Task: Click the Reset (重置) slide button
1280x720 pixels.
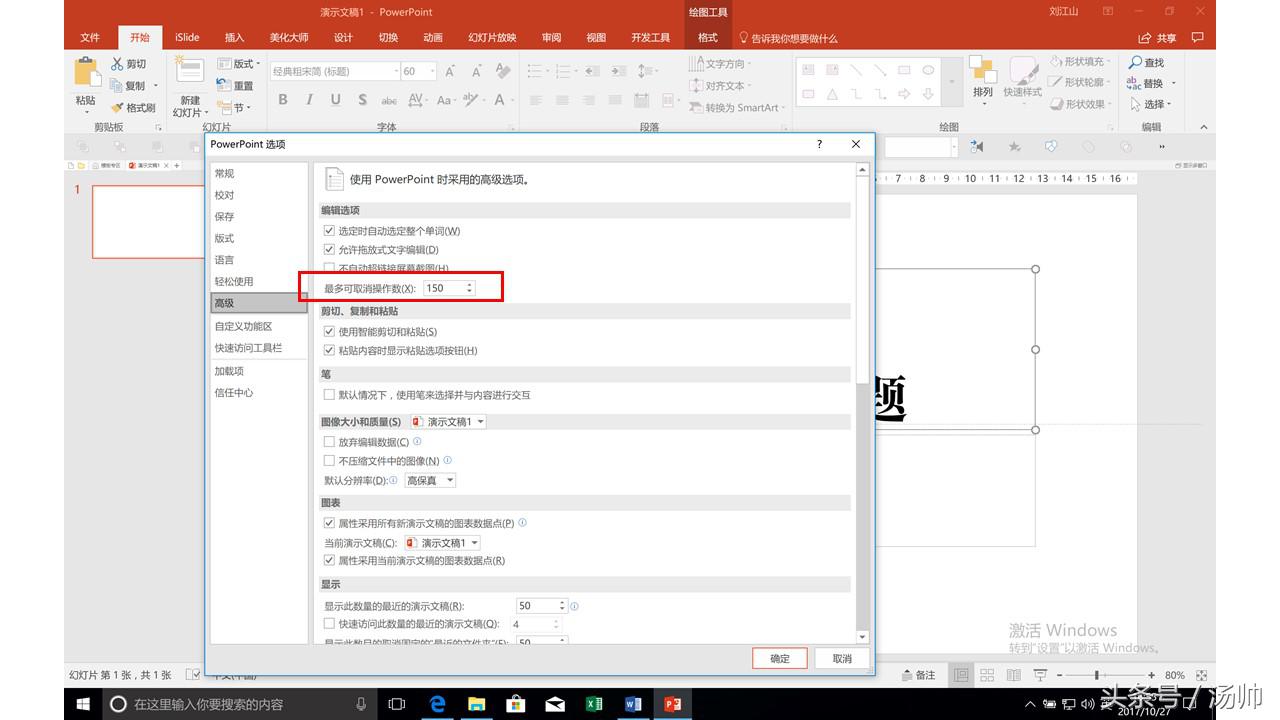Action: [236, 86]
